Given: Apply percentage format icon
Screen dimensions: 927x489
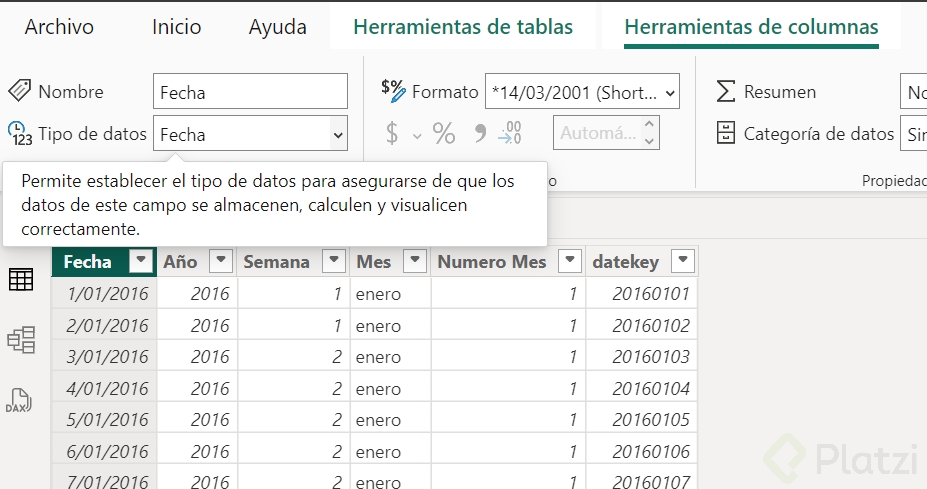Looking at the screenshot, I should click(x=444, y=133).
